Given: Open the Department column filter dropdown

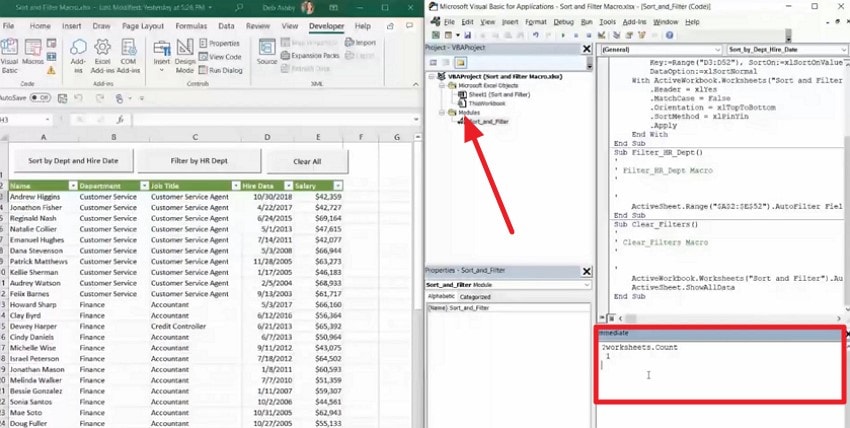Looking at the screenshot, I should point(144,186).
